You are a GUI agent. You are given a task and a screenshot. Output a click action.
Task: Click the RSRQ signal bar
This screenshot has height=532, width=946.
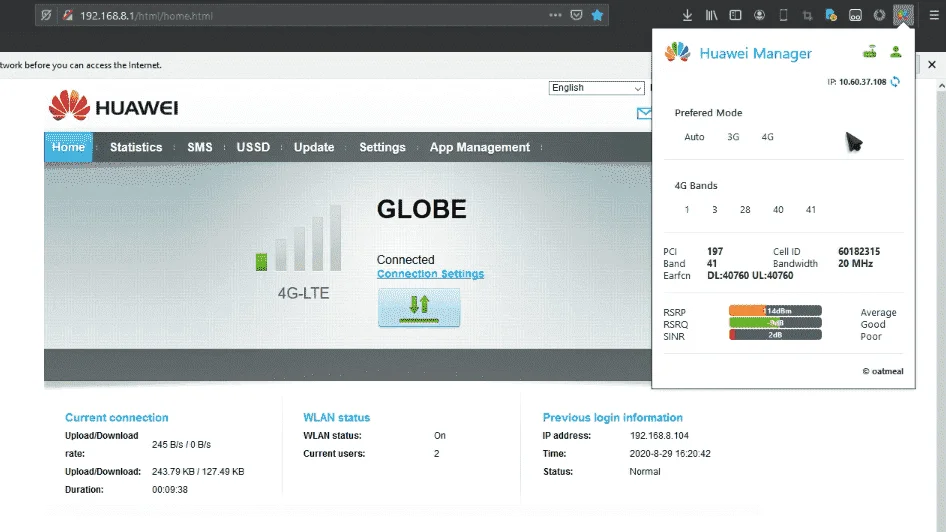click(x=775, y=323)
